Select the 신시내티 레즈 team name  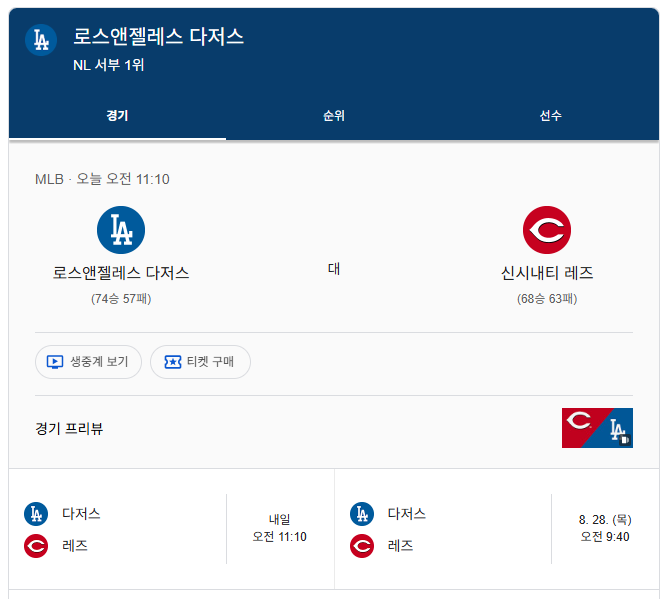click(547, 273)
